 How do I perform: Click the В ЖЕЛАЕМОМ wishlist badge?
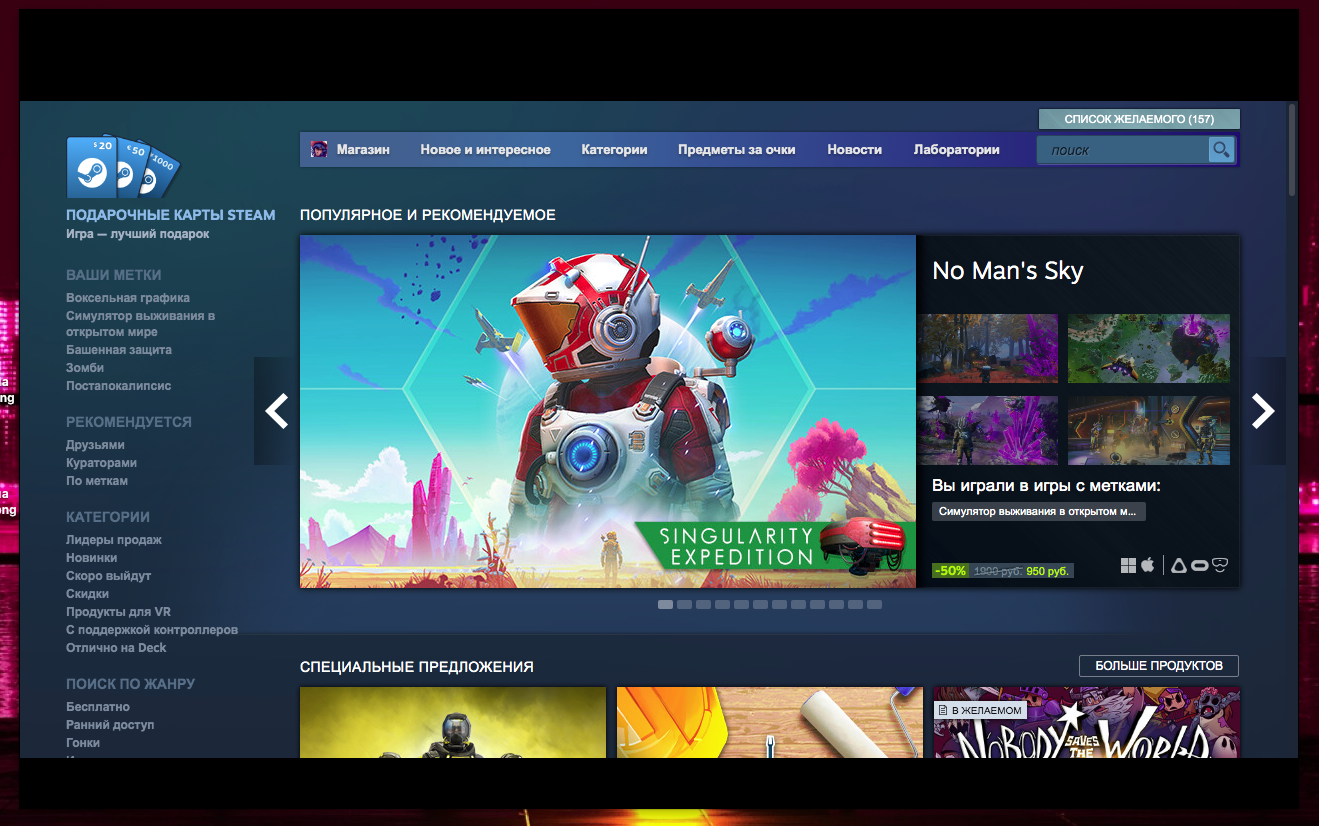[x=980, y=710]
